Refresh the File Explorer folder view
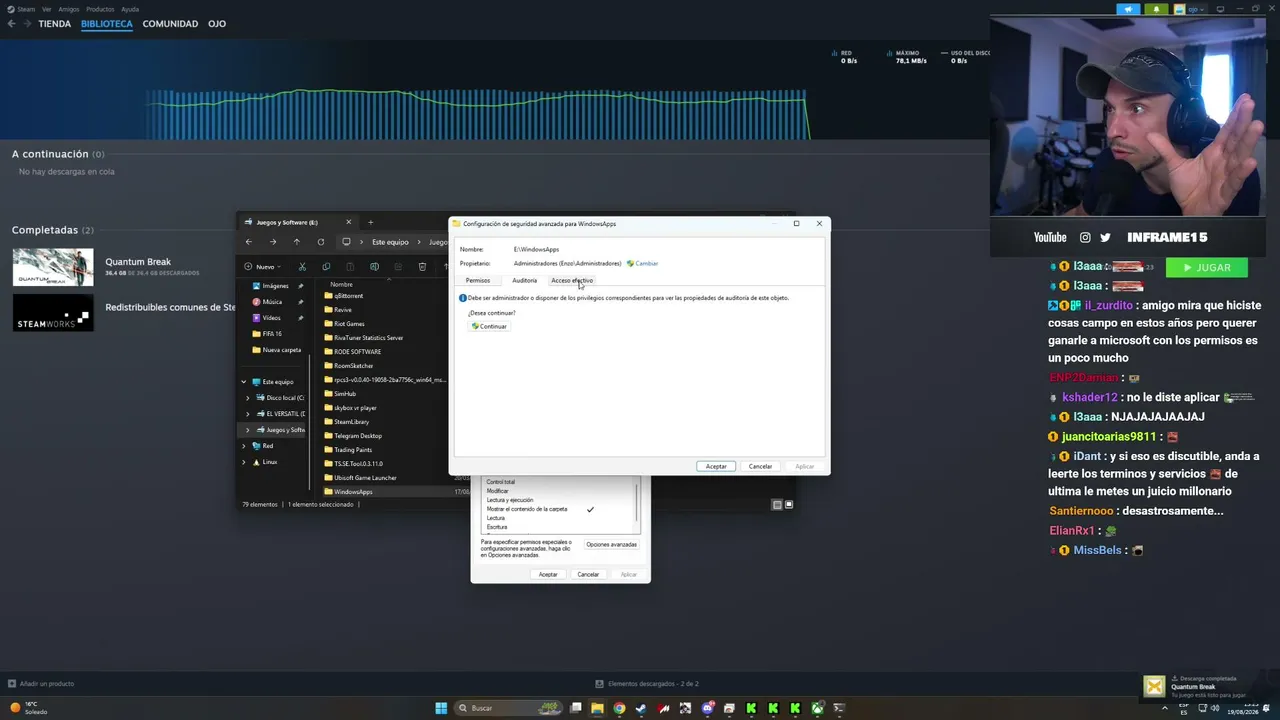This screenshot has width=1280, height=720. (x=321, y=242)
